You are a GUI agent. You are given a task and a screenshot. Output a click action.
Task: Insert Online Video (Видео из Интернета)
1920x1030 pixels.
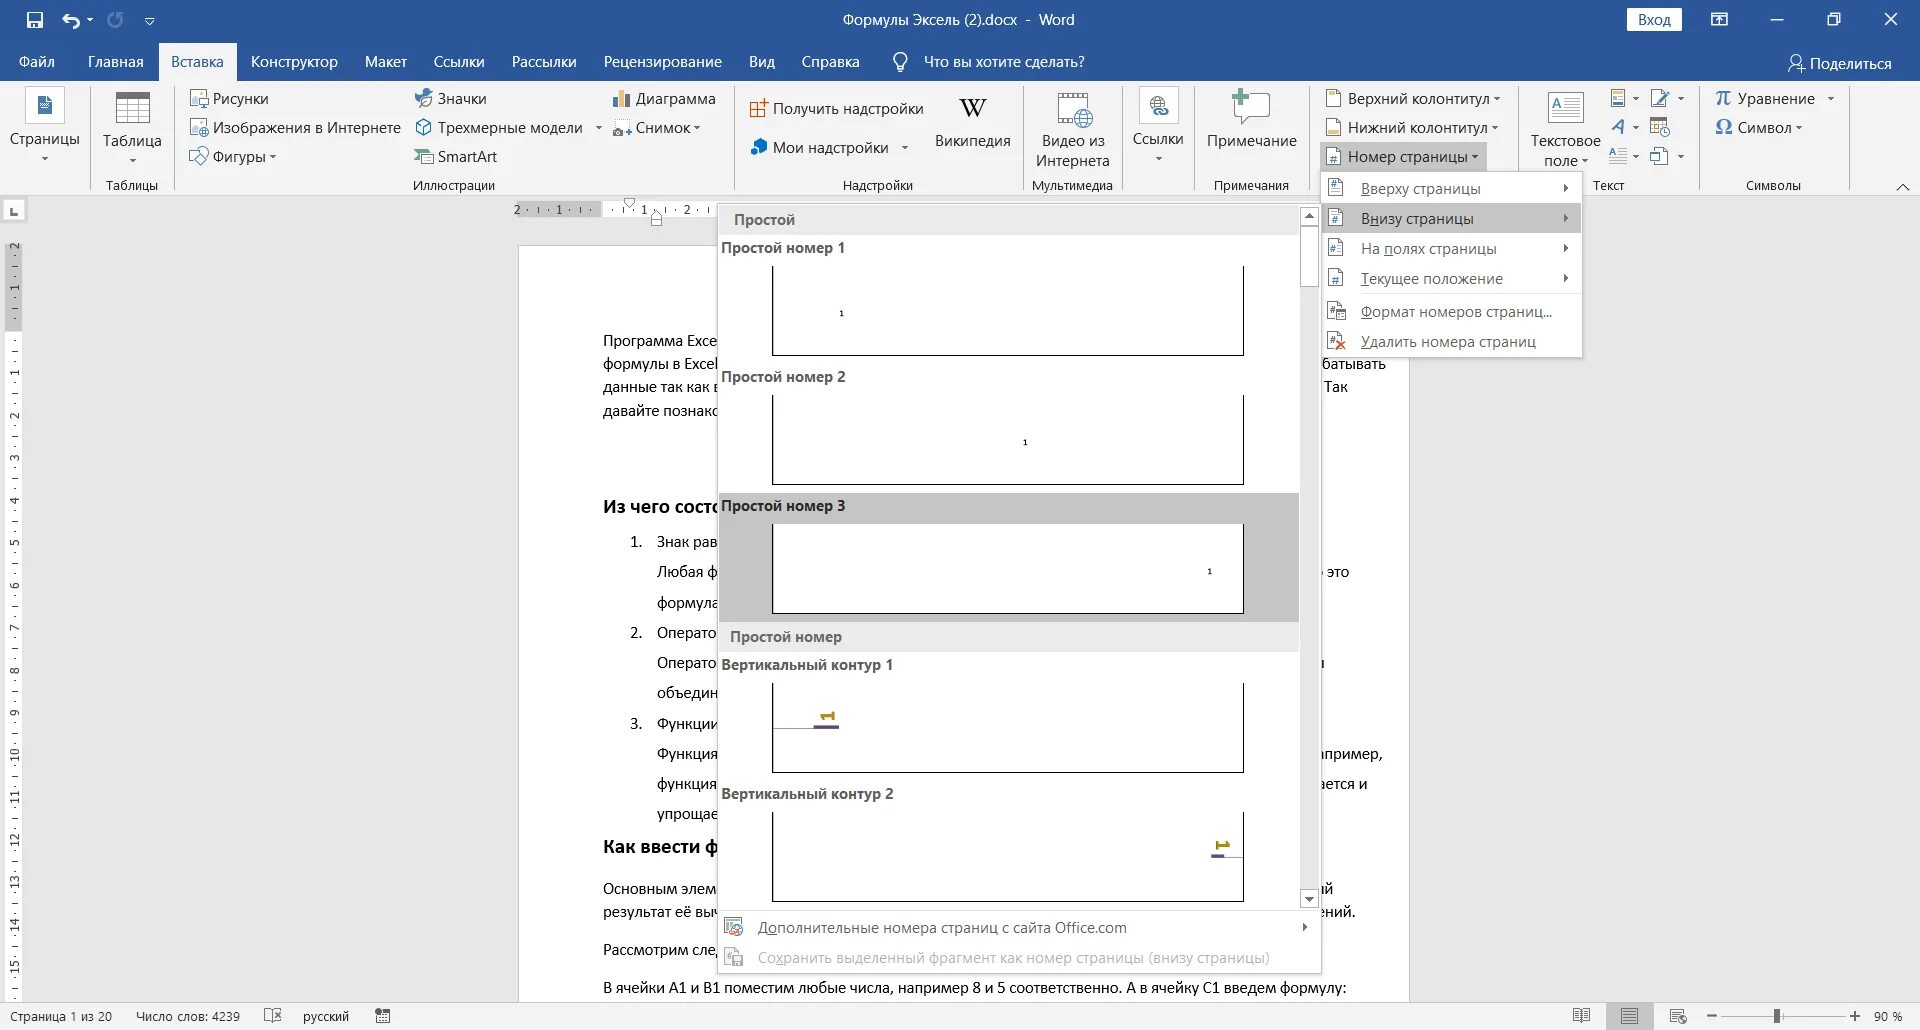coord(1072,130)
